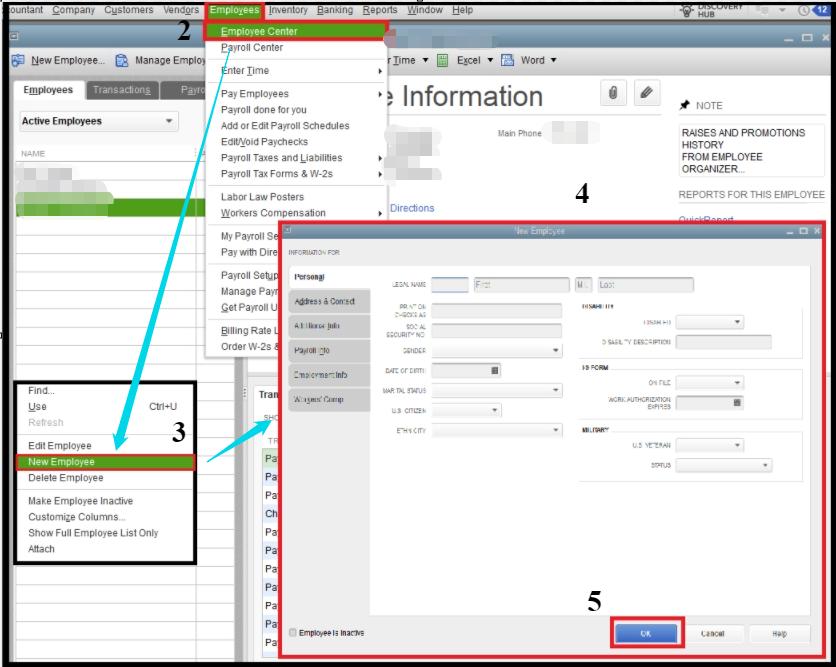Click the pushpin icon beside NOTE

[x=685, y=105]
